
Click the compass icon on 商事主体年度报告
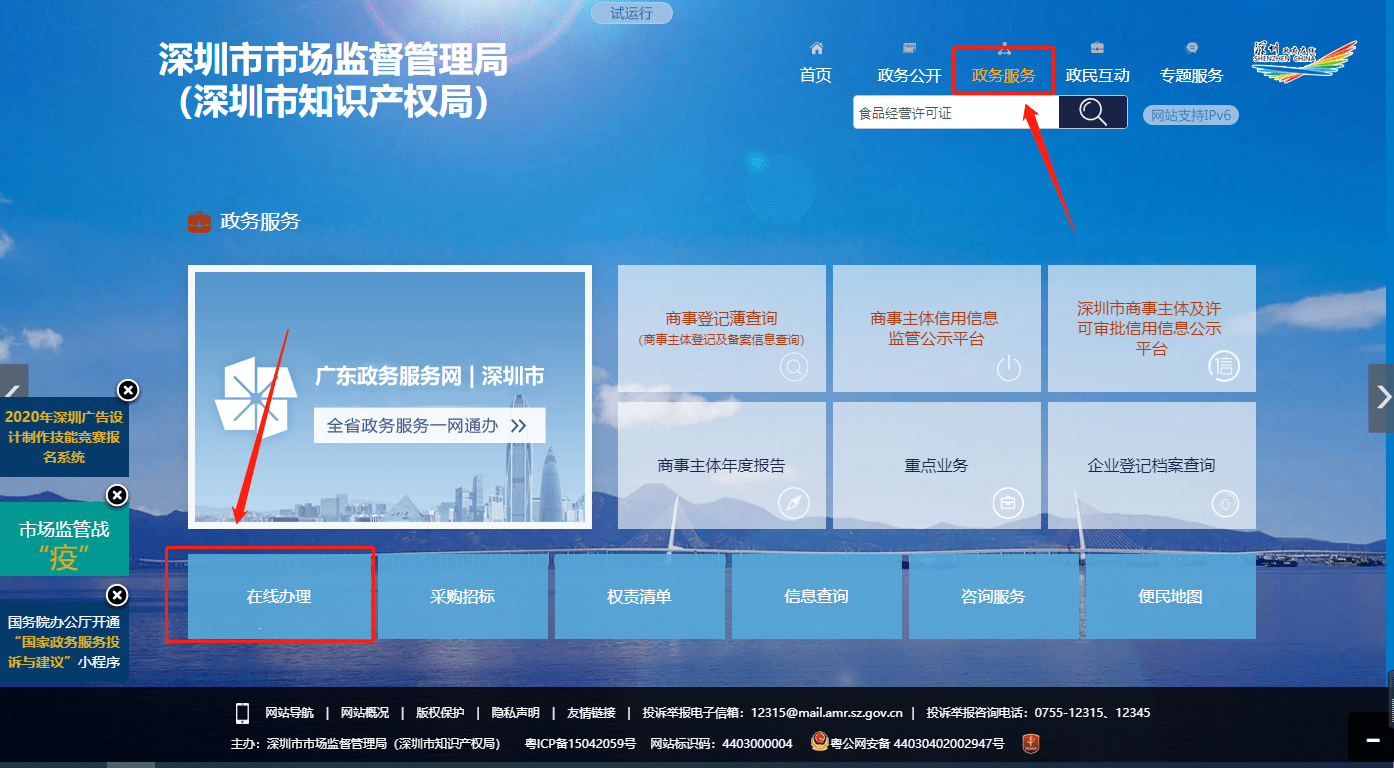(794, 503)
